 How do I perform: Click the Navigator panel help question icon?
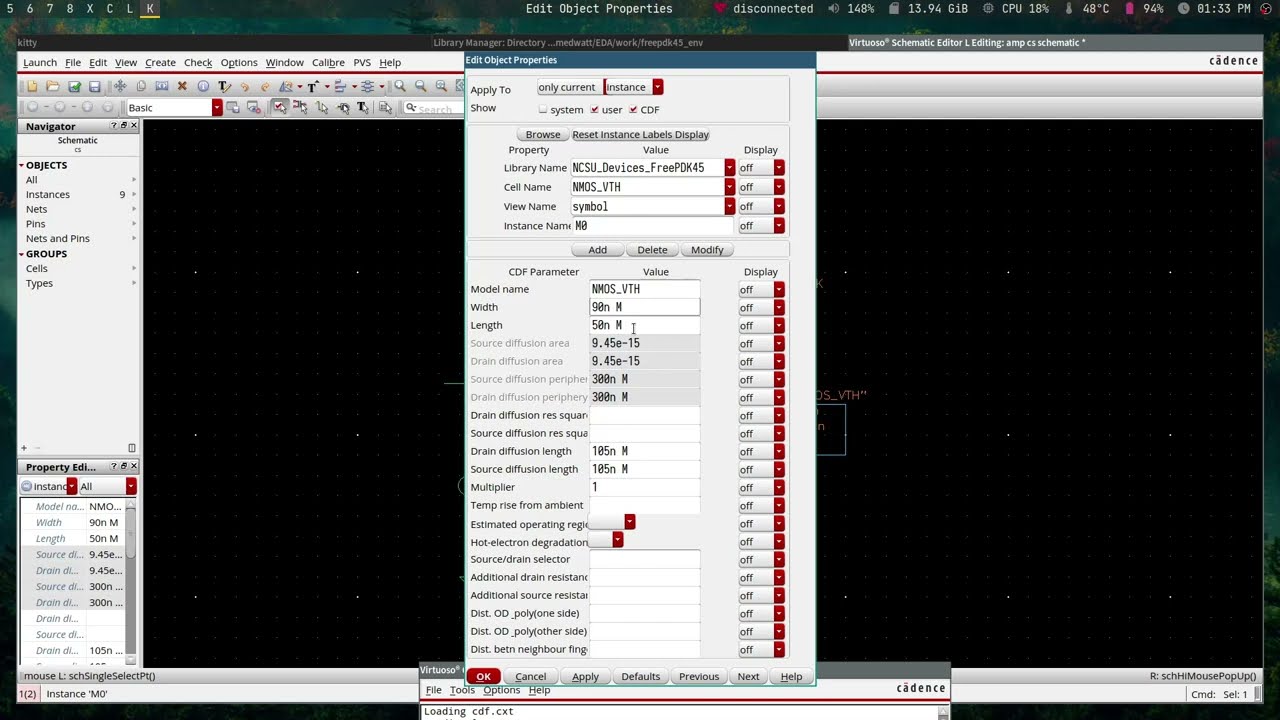pyautogui.click(x=113, y=126)
